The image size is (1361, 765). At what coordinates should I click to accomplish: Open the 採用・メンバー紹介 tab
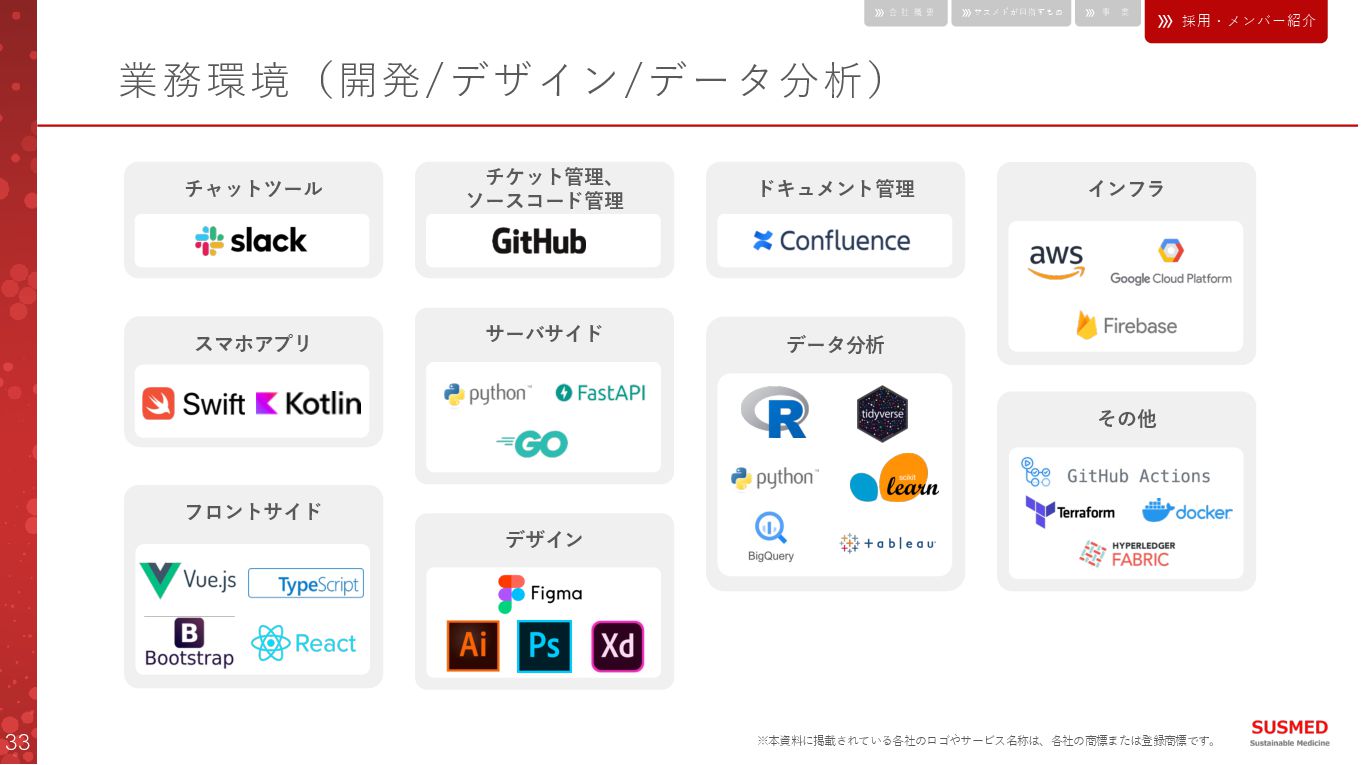tap(1236, 21)
